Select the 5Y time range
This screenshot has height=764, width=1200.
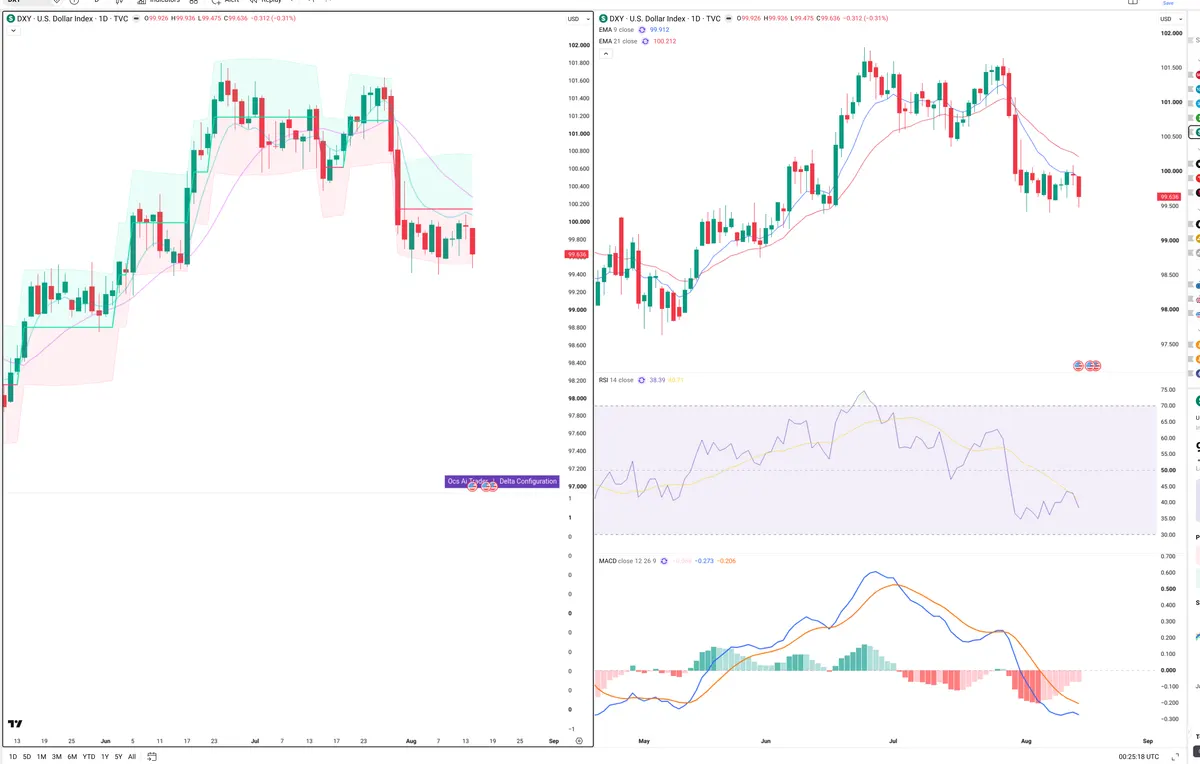tap(118, 757)
